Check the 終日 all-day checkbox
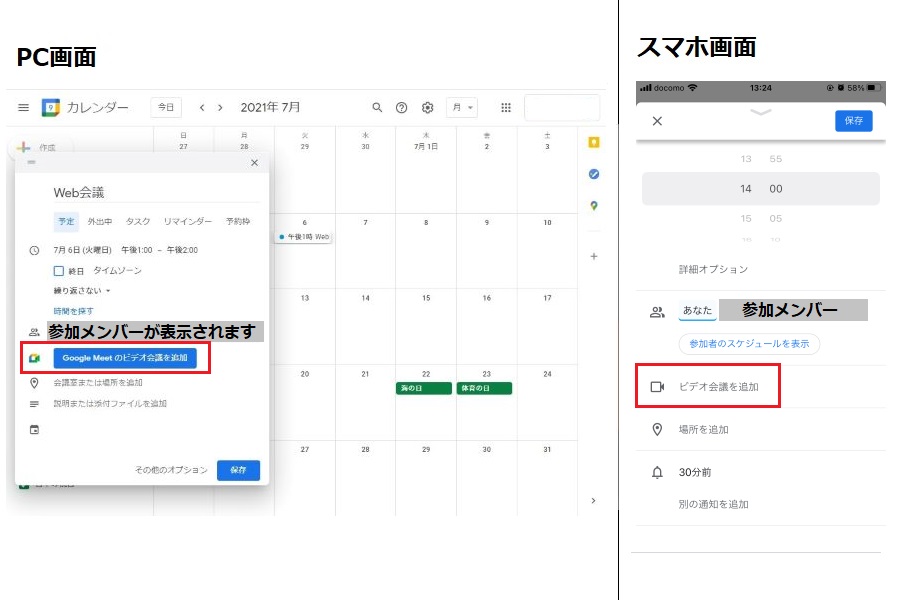This screenshot has width=900, height=600. tap(59, 271)
